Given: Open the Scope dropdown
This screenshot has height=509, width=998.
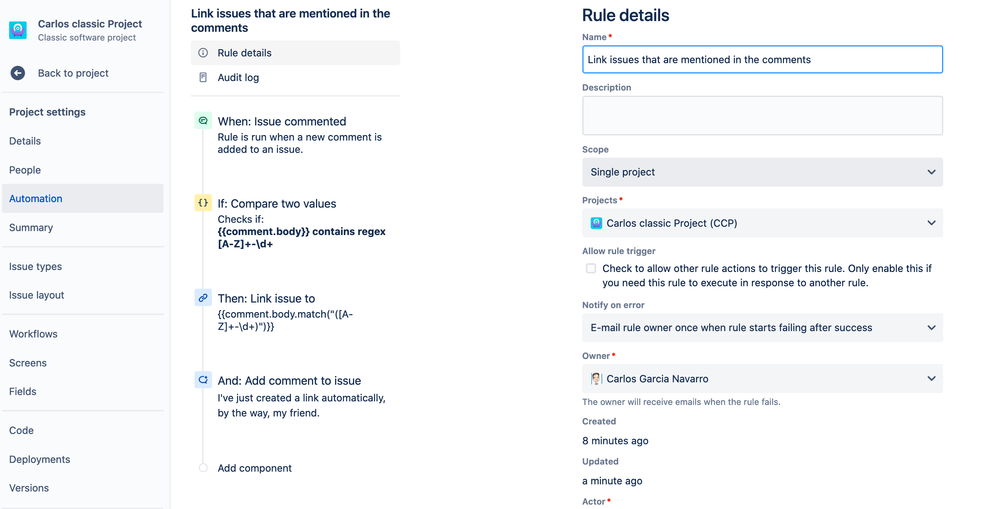Looking at the screenshot, I should (762, 172).
